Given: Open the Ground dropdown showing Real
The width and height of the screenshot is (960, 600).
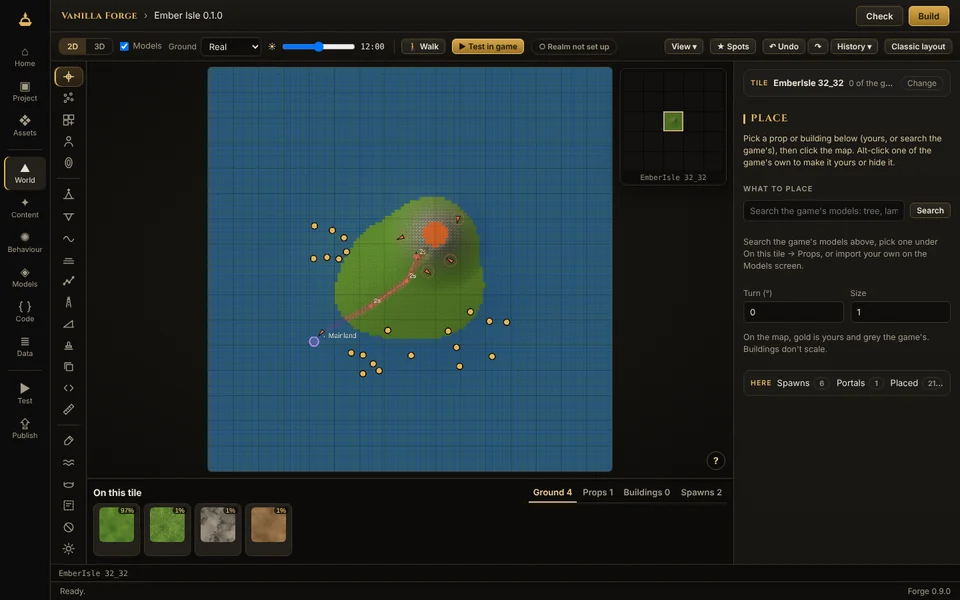Looking at the screenshot, I should point(231,47).
